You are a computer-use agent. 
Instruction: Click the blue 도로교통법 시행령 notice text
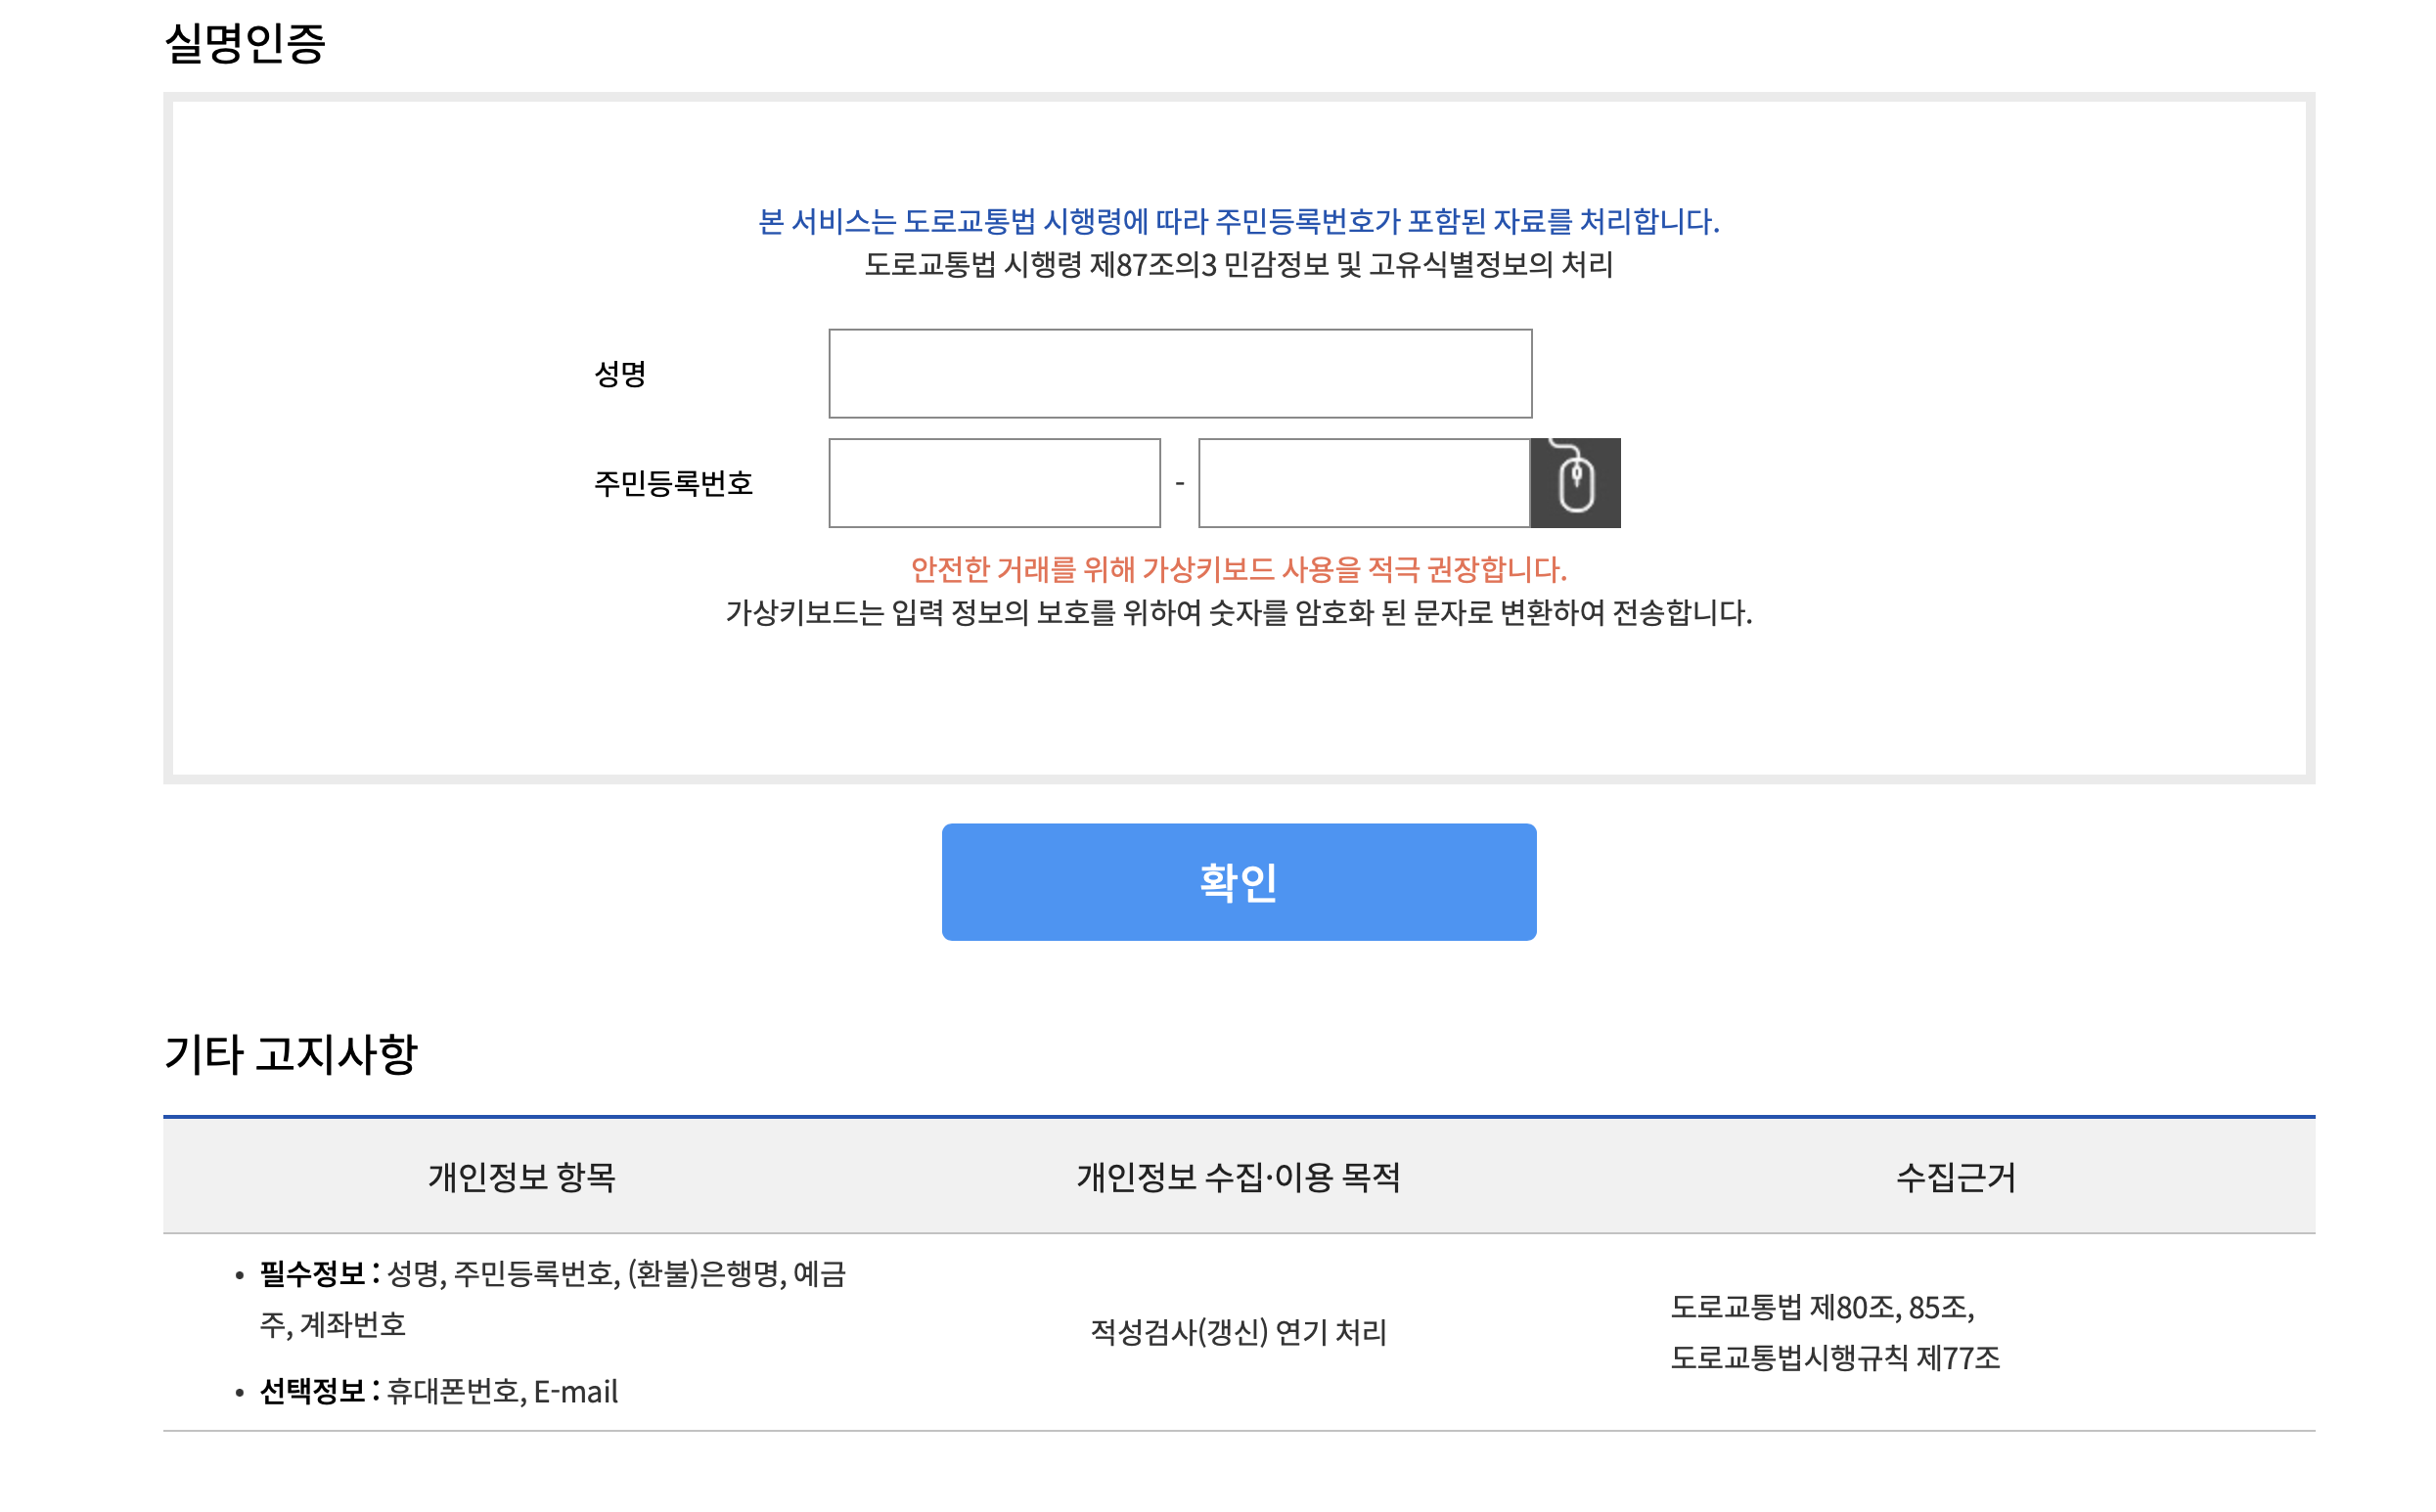[1238, 222]
